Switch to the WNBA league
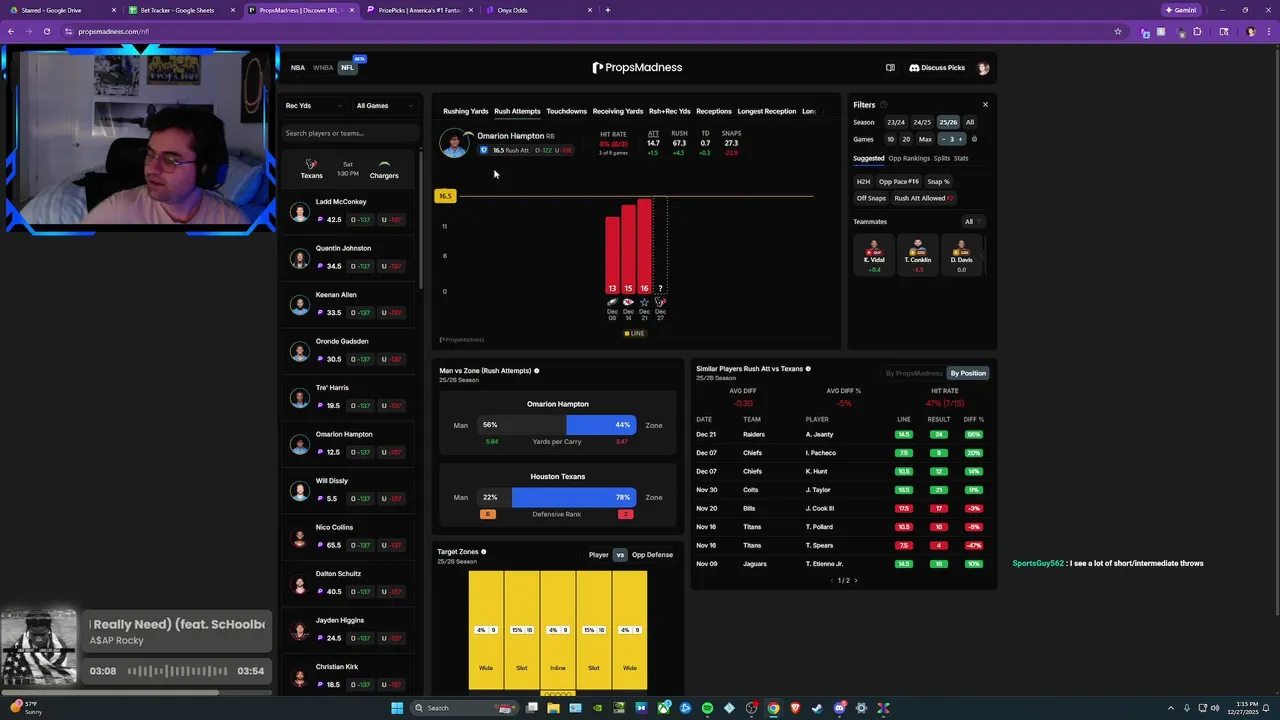The width and height of the screenshot is (1280, 720). (323, 68)
